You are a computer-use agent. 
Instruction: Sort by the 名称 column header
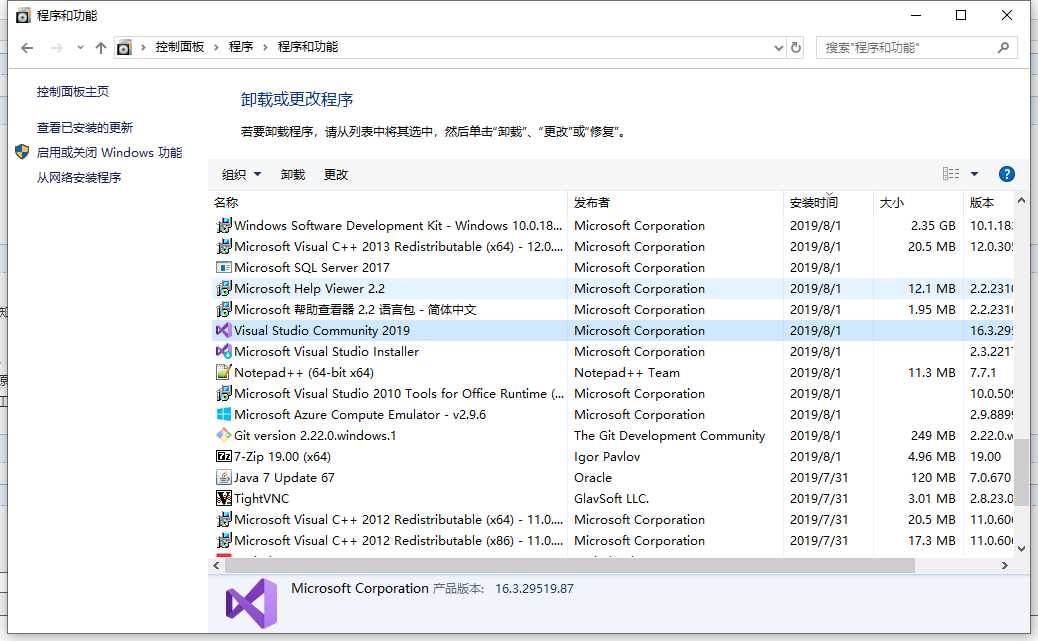388,203
